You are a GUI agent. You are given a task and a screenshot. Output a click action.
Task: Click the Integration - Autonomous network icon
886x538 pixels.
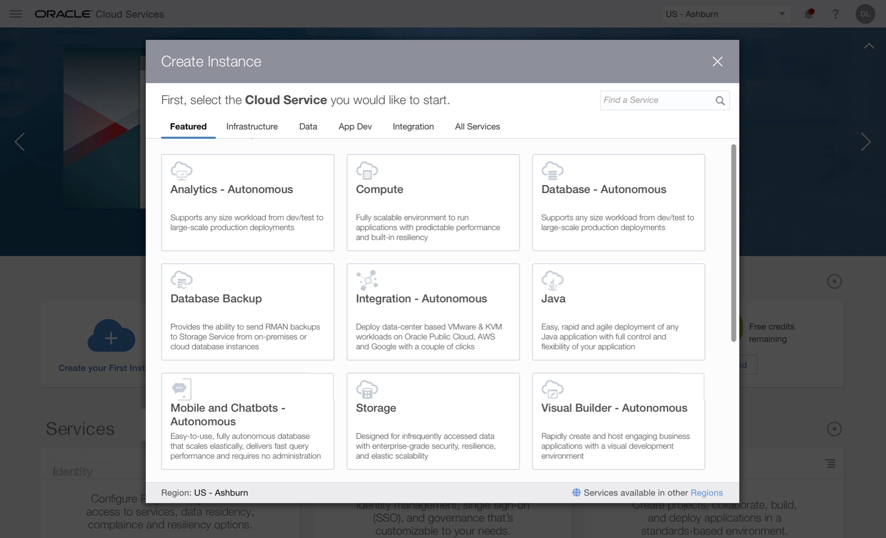point(367,280)
